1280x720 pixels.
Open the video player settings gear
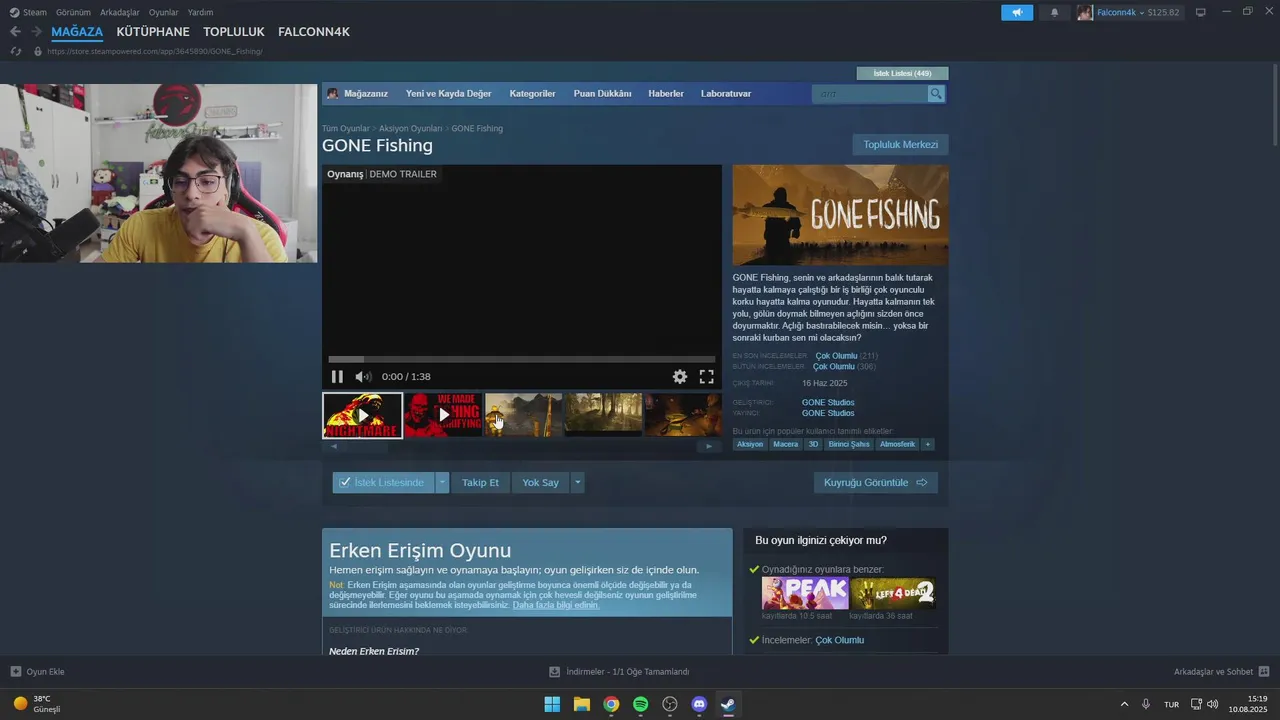pyautogui.click(x=680, y=377)
